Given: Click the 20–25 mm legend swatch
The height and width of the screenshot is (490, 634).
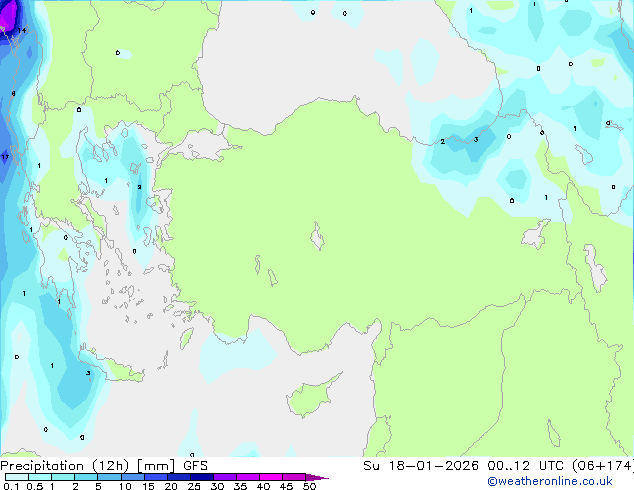Looking at the screenshot, I should click(178, 477).
